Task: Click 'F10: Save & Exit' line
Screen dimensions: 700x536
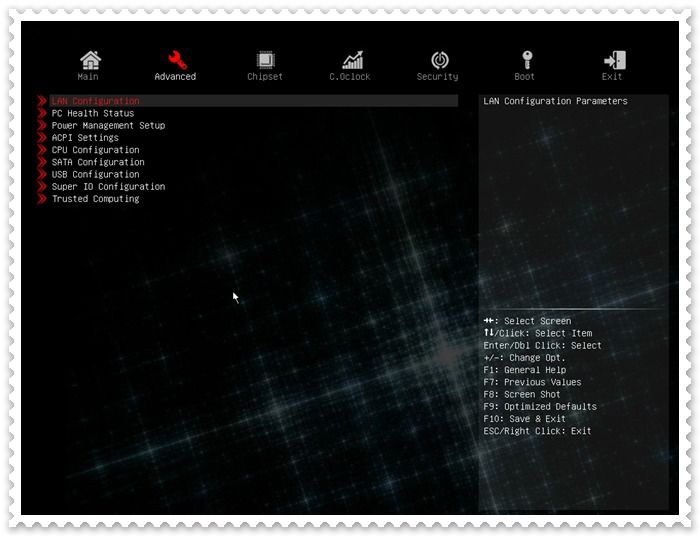Action: [525, 419]
